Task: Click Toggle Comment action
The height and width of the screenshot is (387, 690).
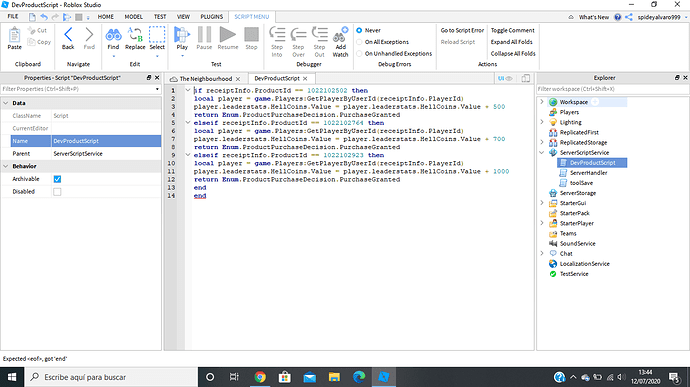Action: [x=513, y=30]
